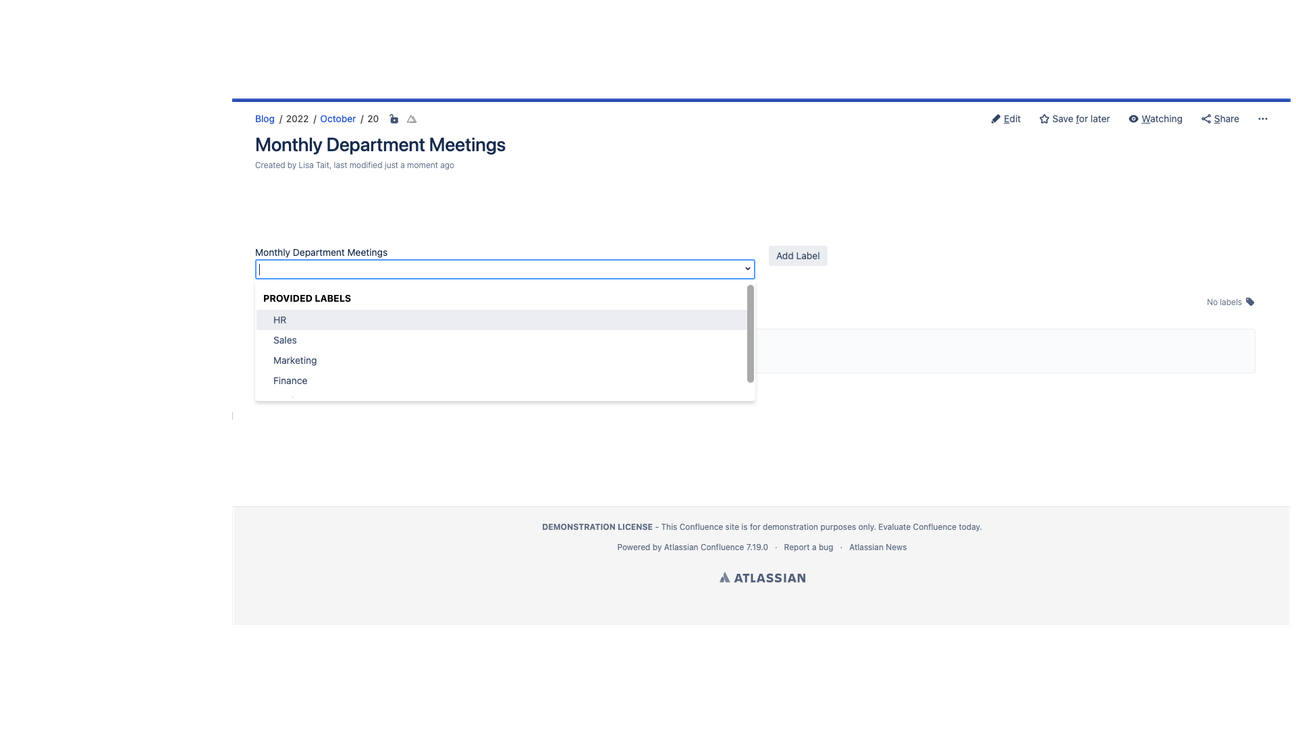Click the Atlassian logo in the footer
1296x729 pixels.
pos(762,577)
